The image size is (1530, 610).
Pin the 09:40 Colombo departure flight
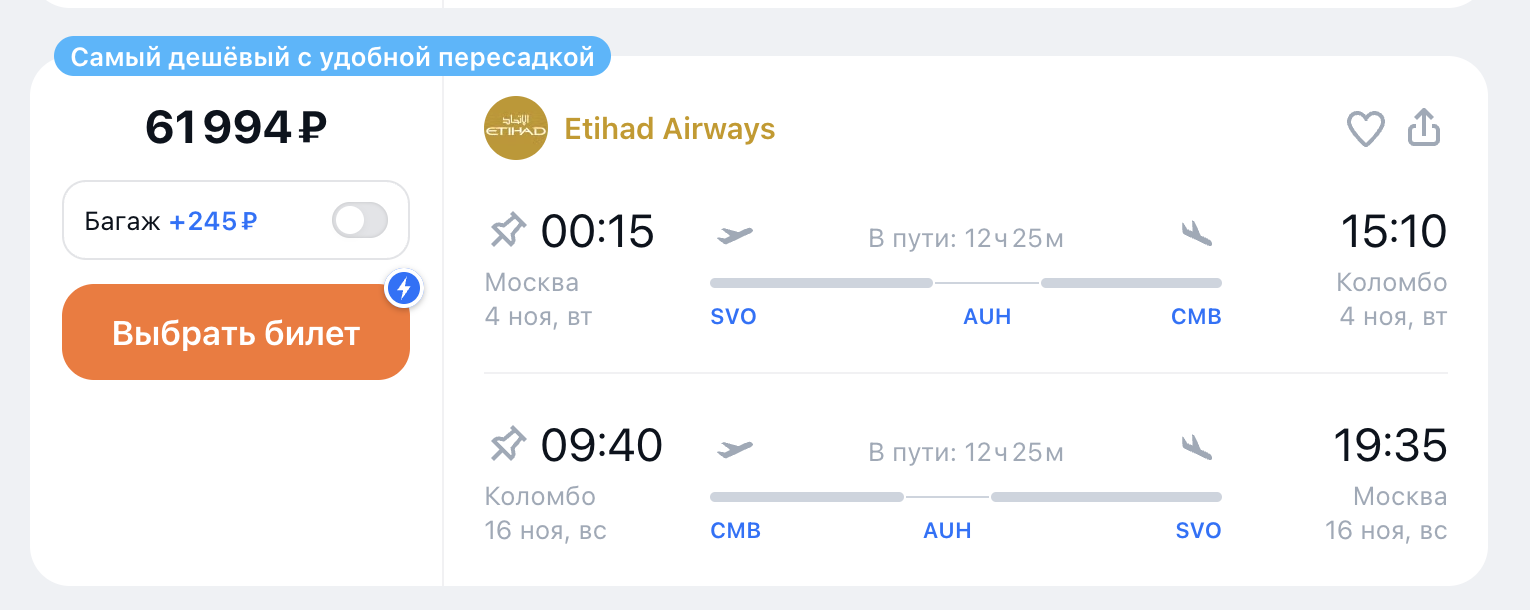tap(507, 445)
